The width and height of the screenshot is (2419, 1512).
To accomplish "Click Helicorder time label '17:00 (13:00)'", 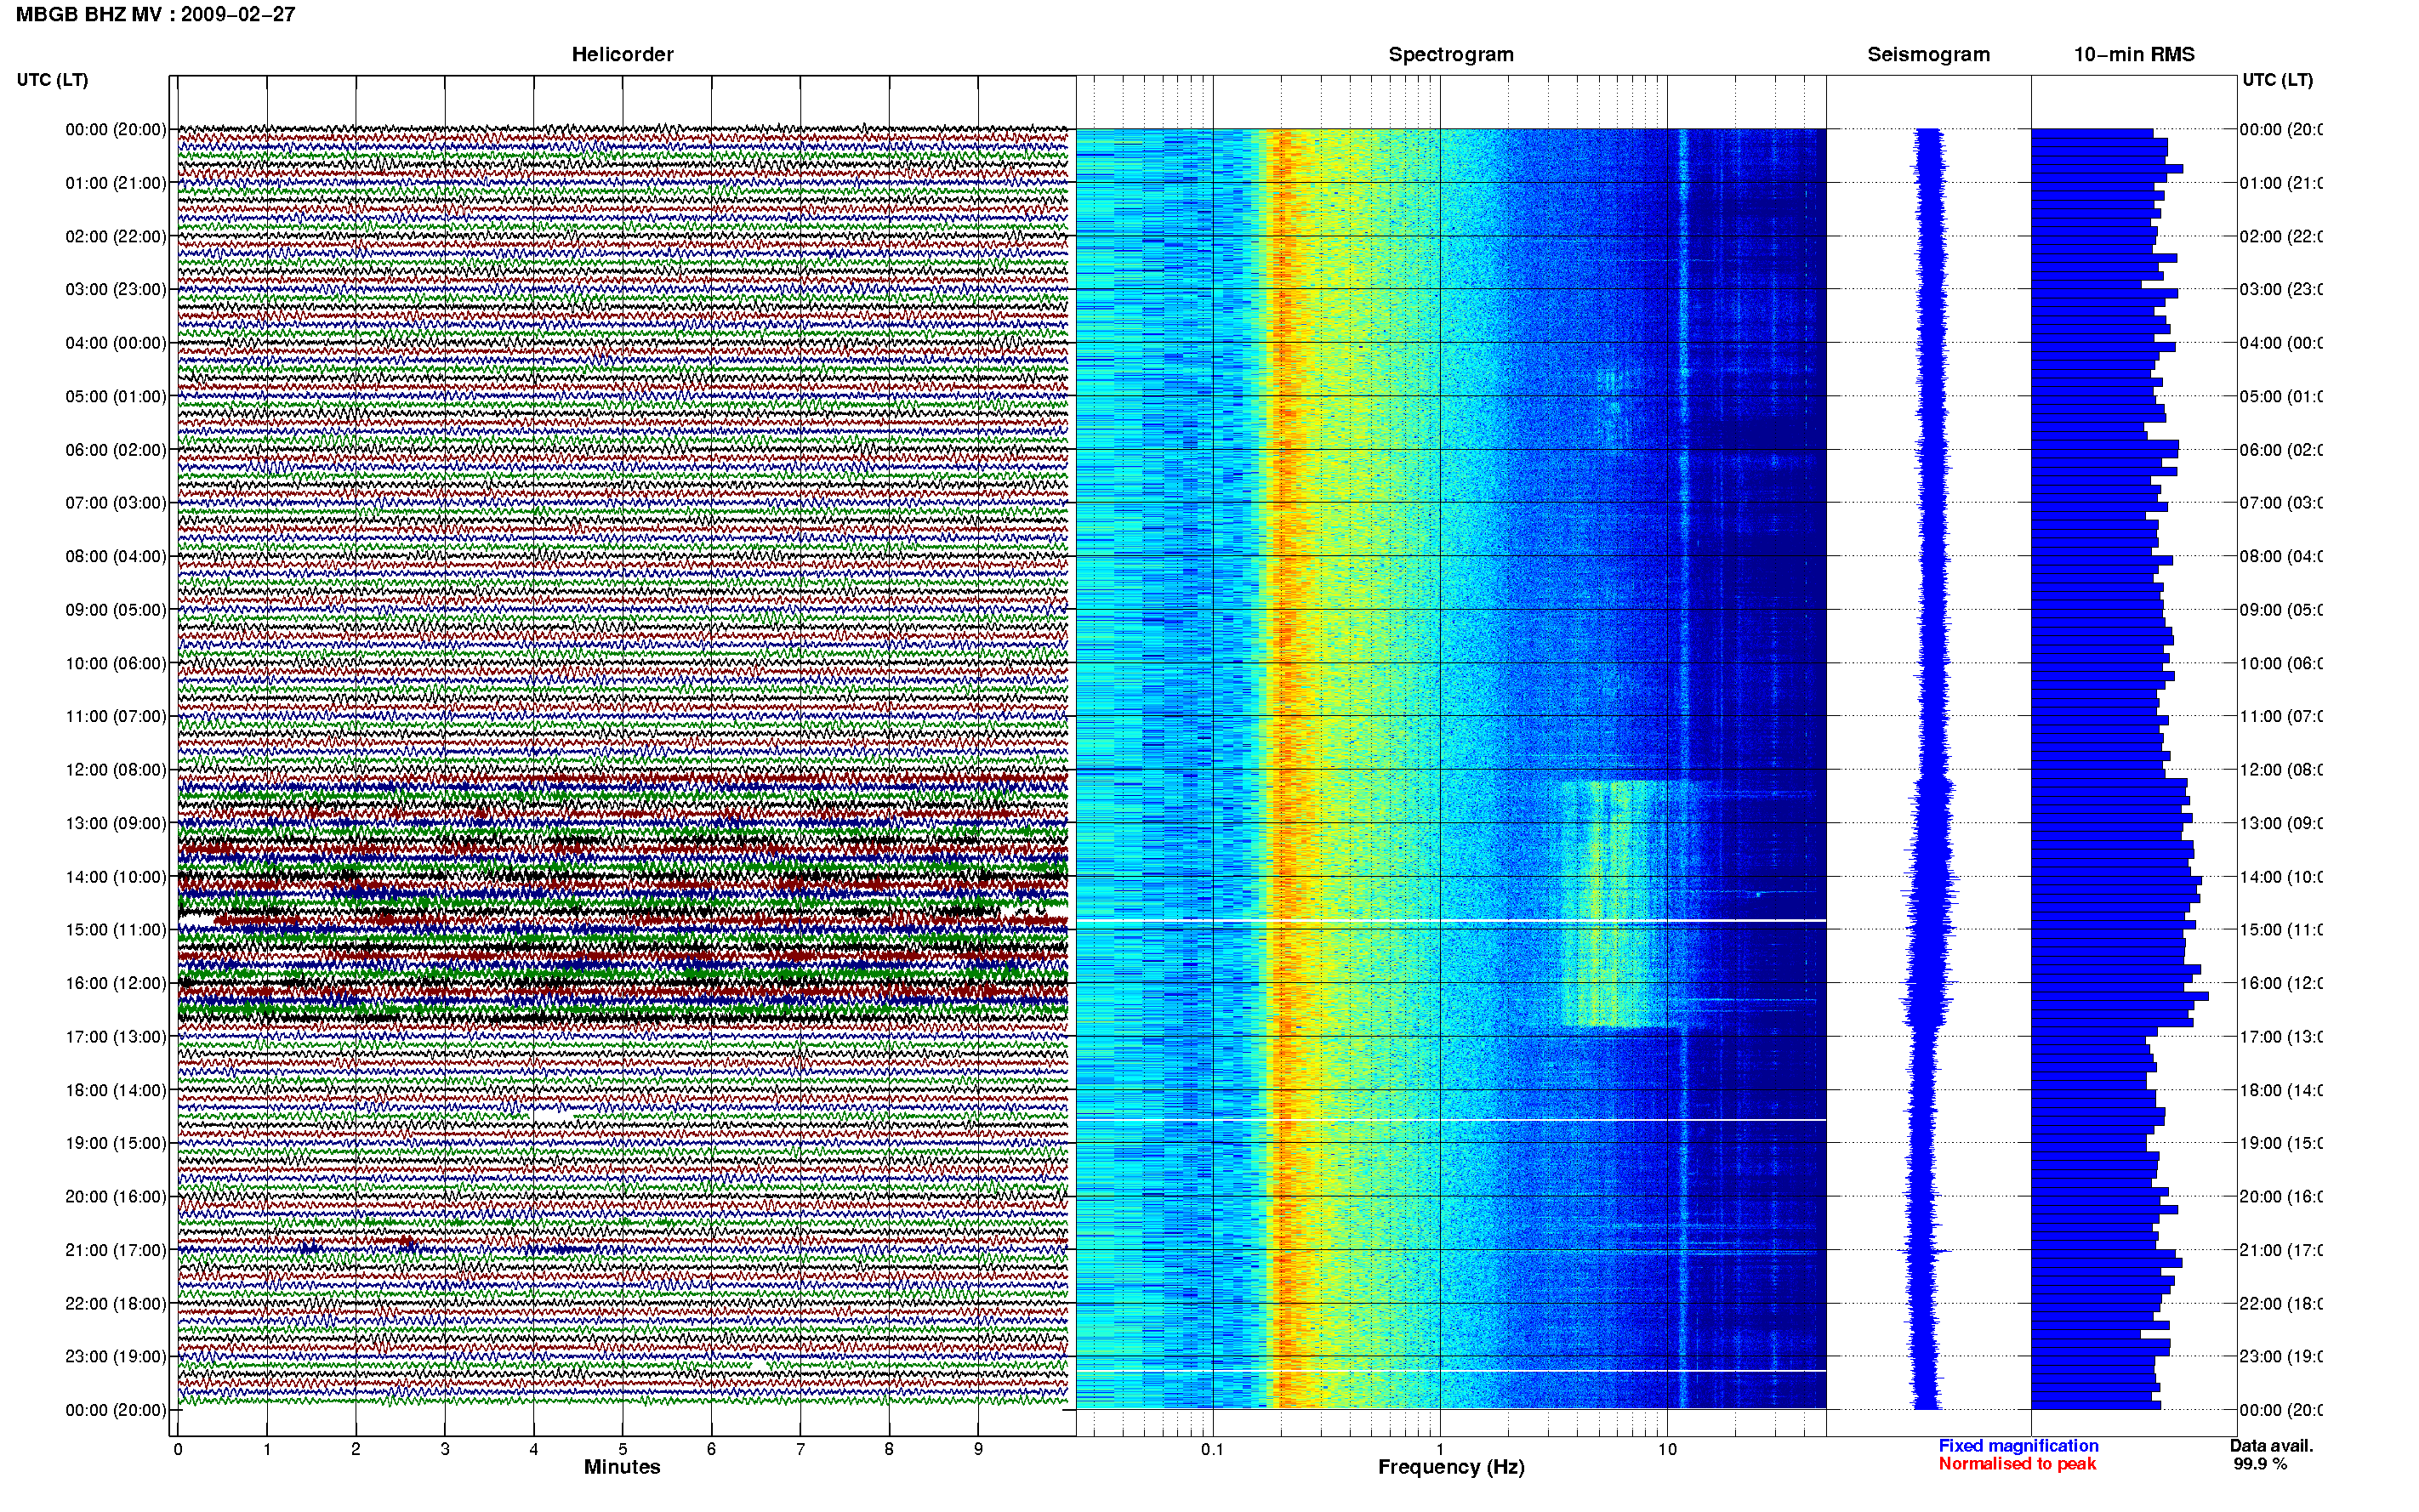I will (x=116, y=1037).
